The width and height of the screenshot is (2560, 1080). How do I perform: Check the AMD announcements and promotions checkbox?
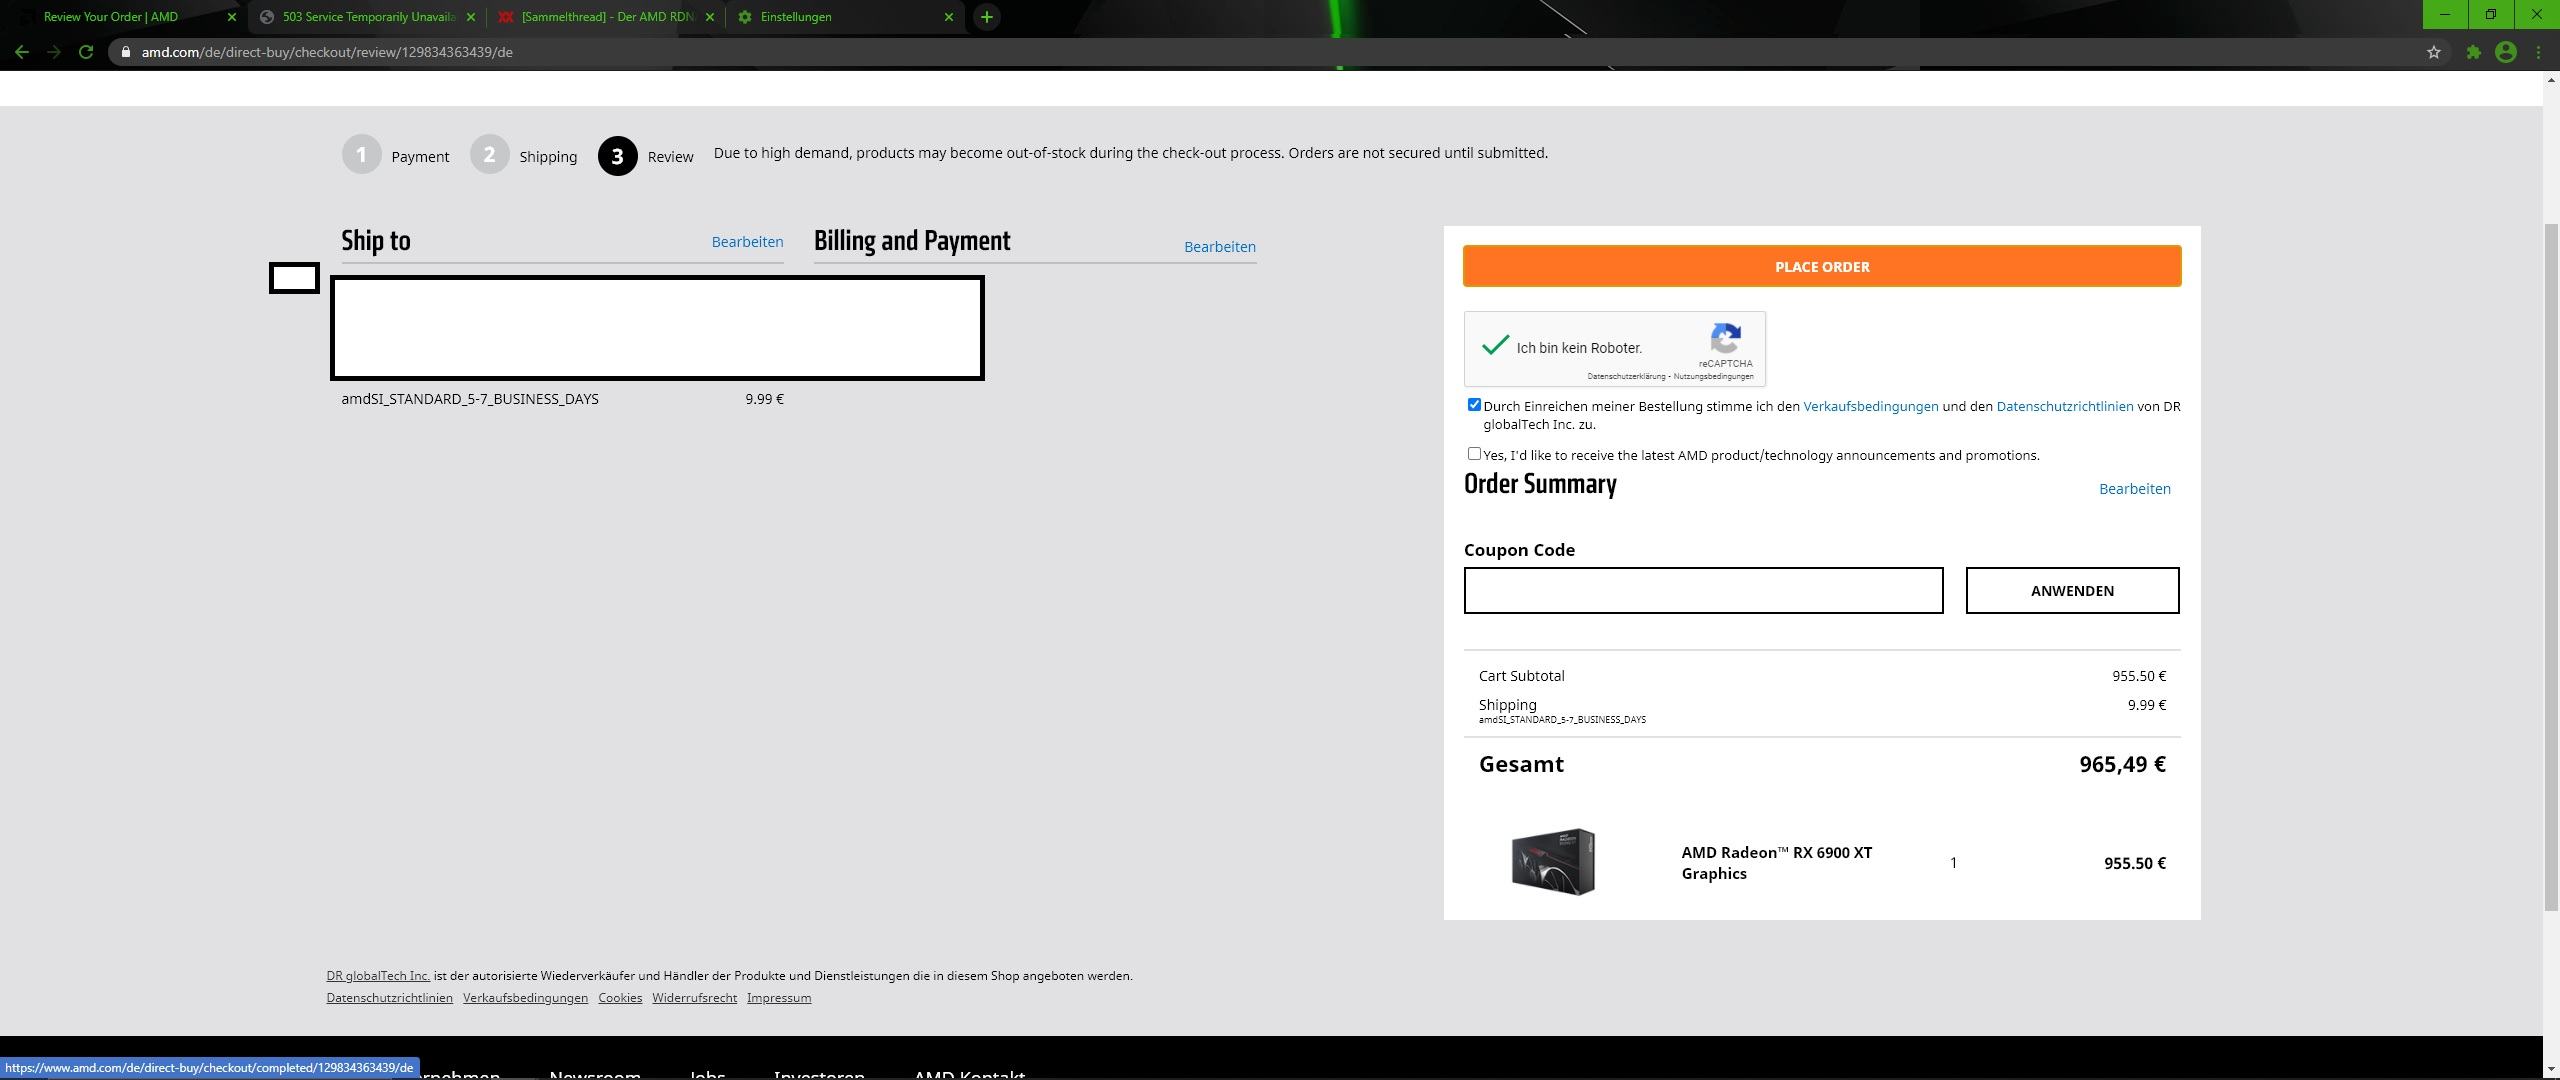tap(1474, 454)
